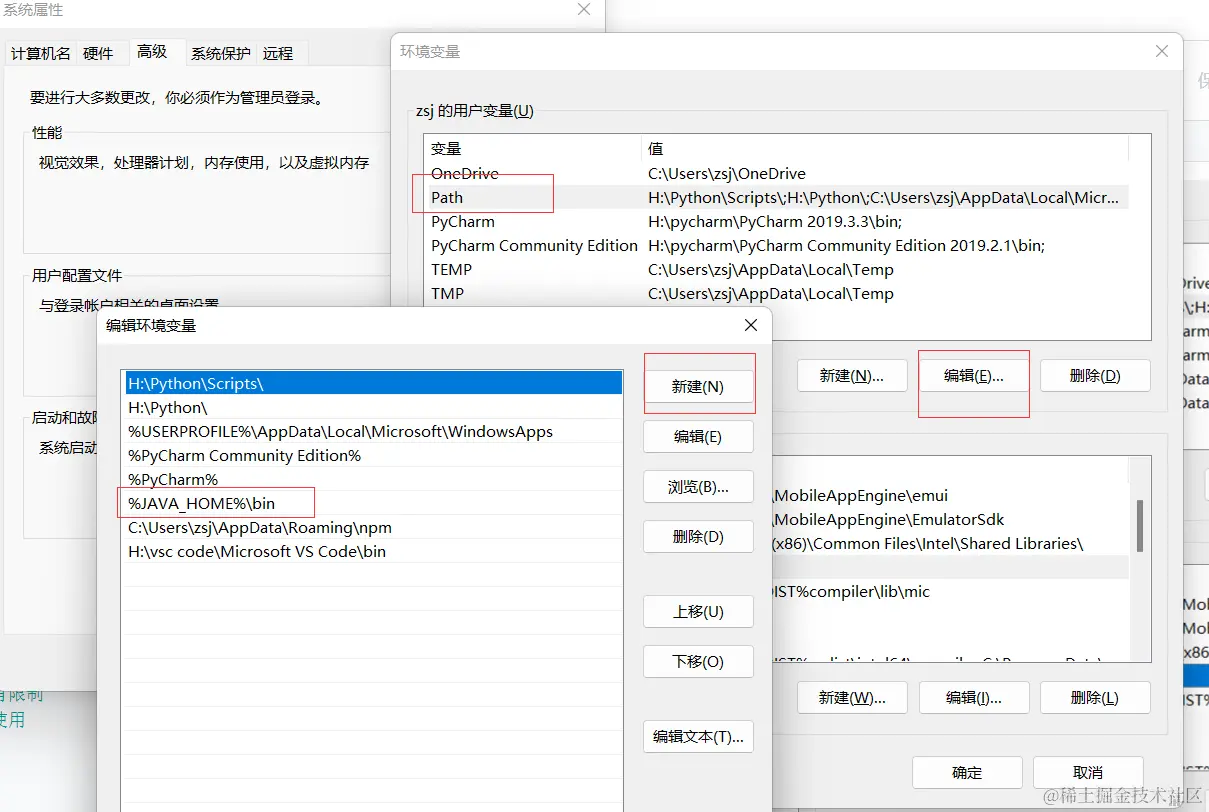Close the 编辑环境变量 dialog
Viewport: 1209px width, 812px height.
coord(751,325)
